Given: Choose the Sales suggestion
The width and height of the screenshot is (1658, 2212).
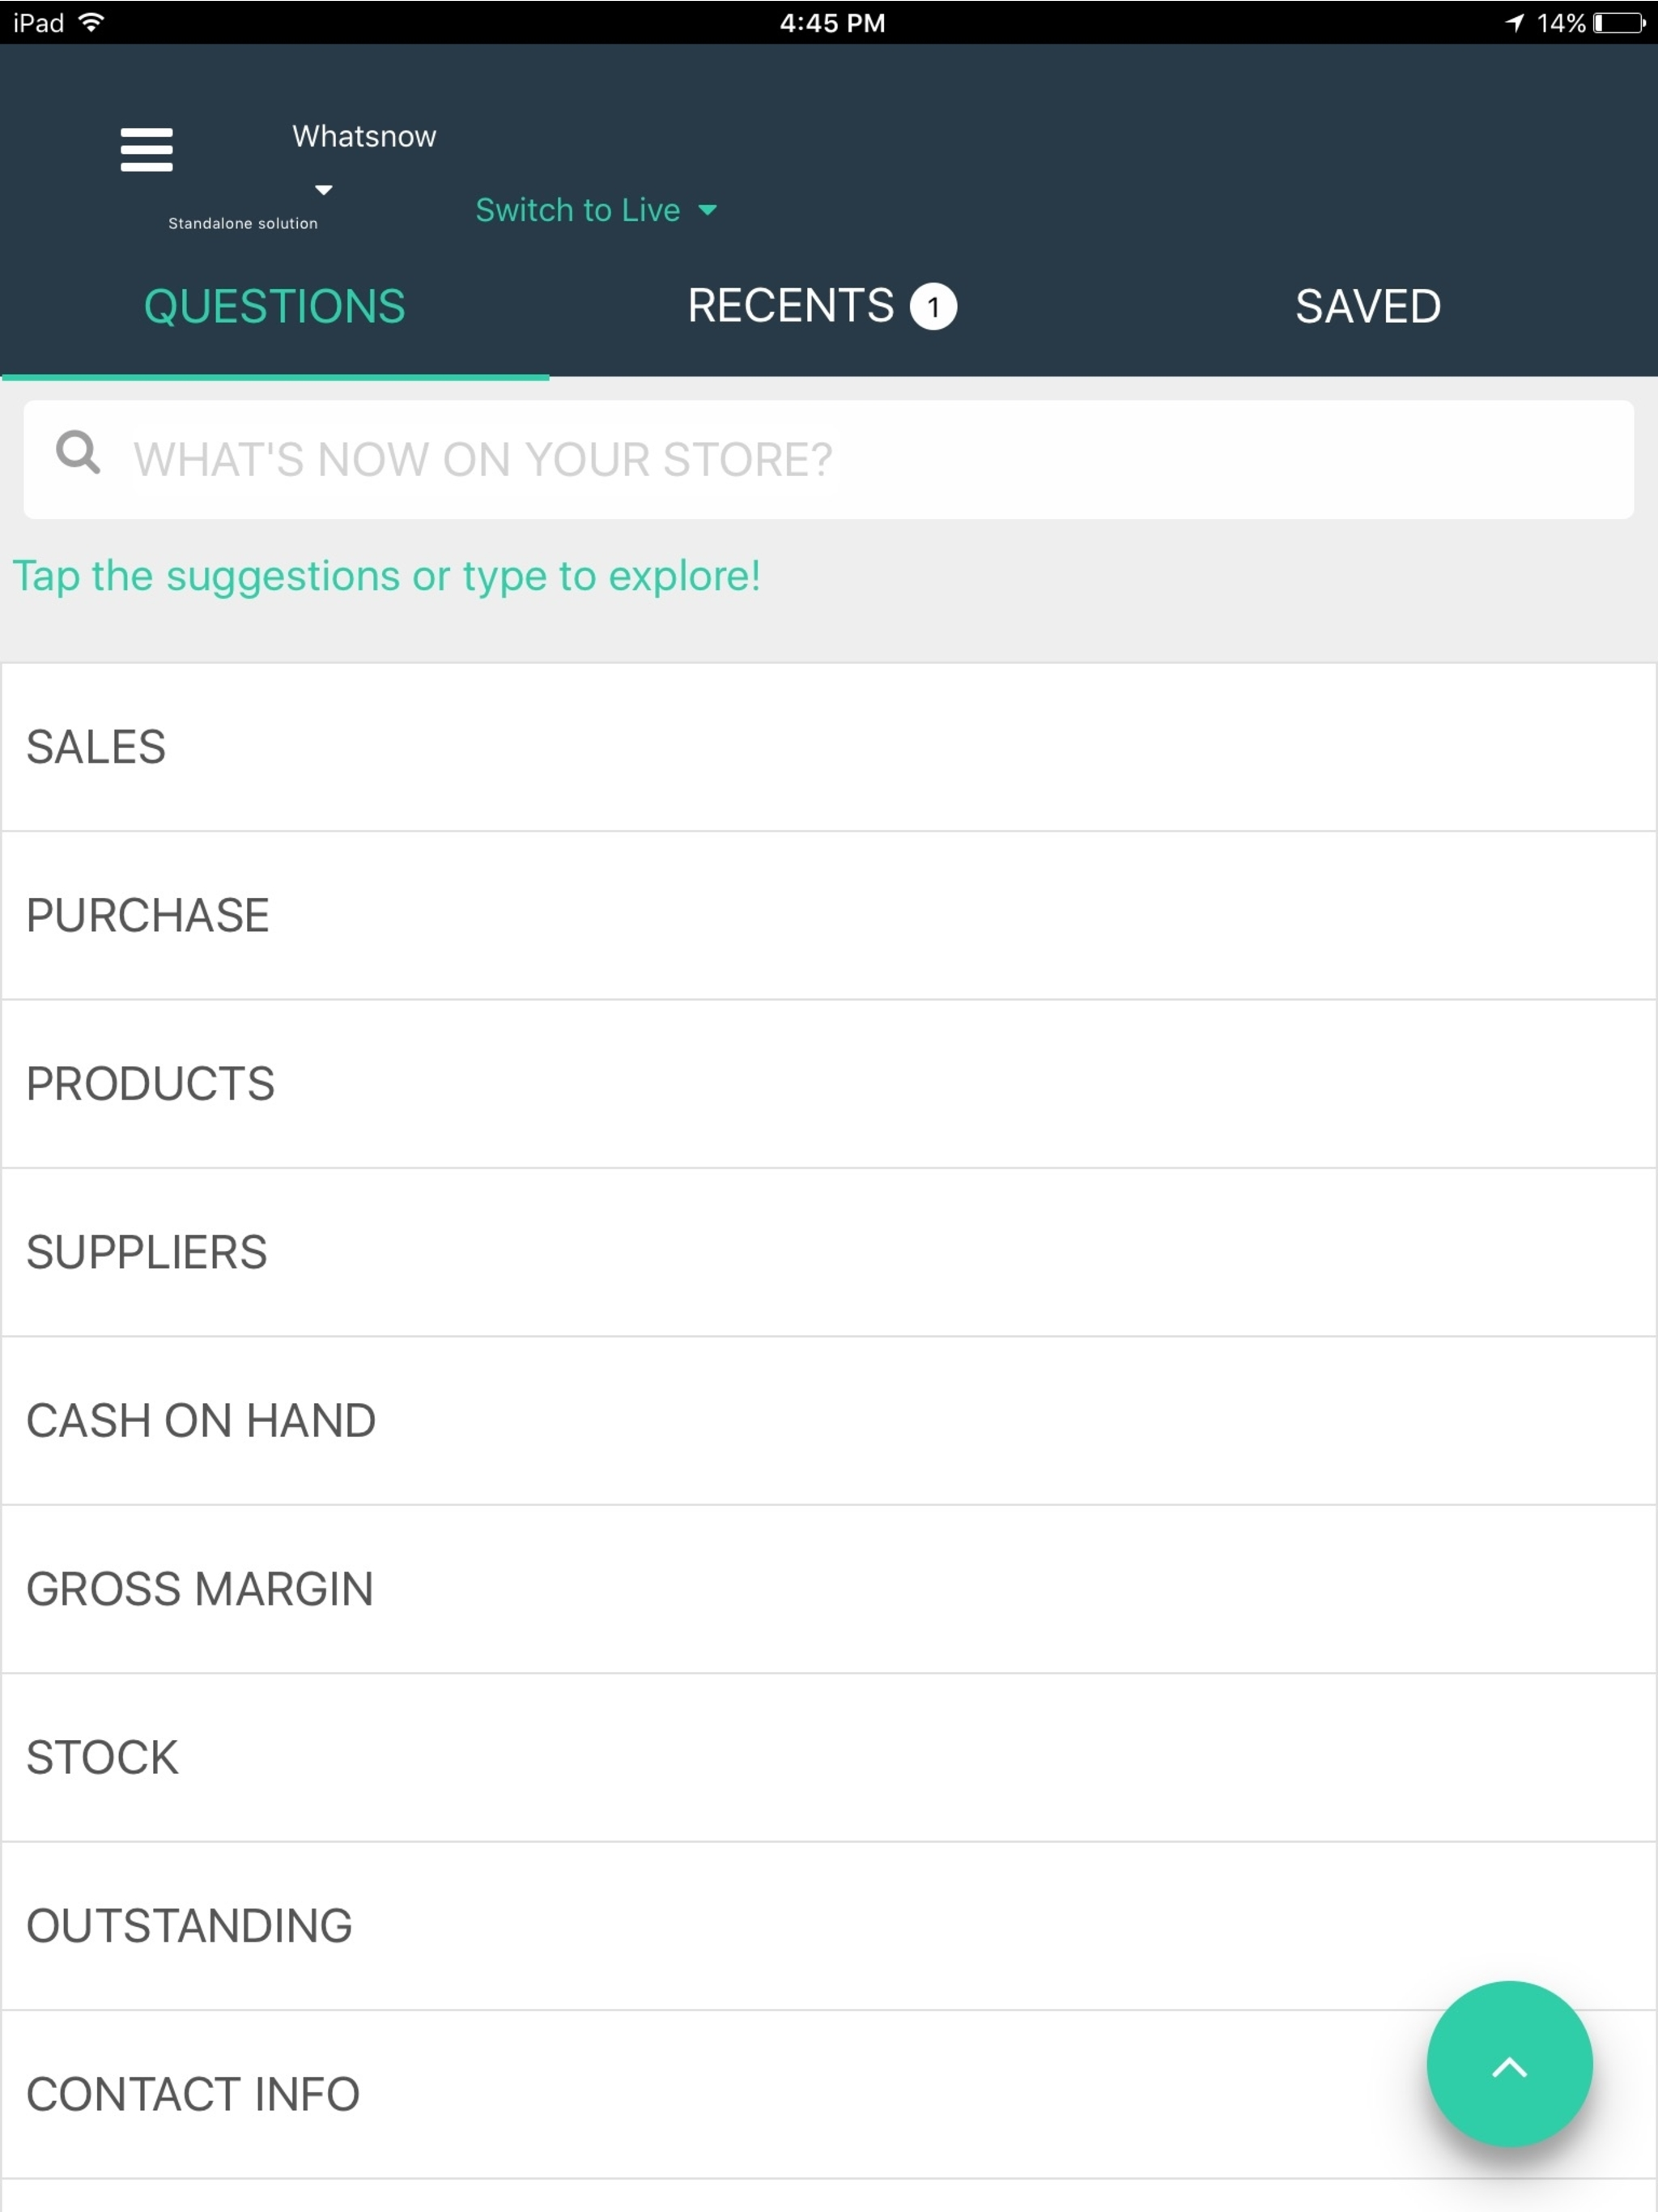Looking at the screenshot, I should pyautogui.click(x=828, y=747).
